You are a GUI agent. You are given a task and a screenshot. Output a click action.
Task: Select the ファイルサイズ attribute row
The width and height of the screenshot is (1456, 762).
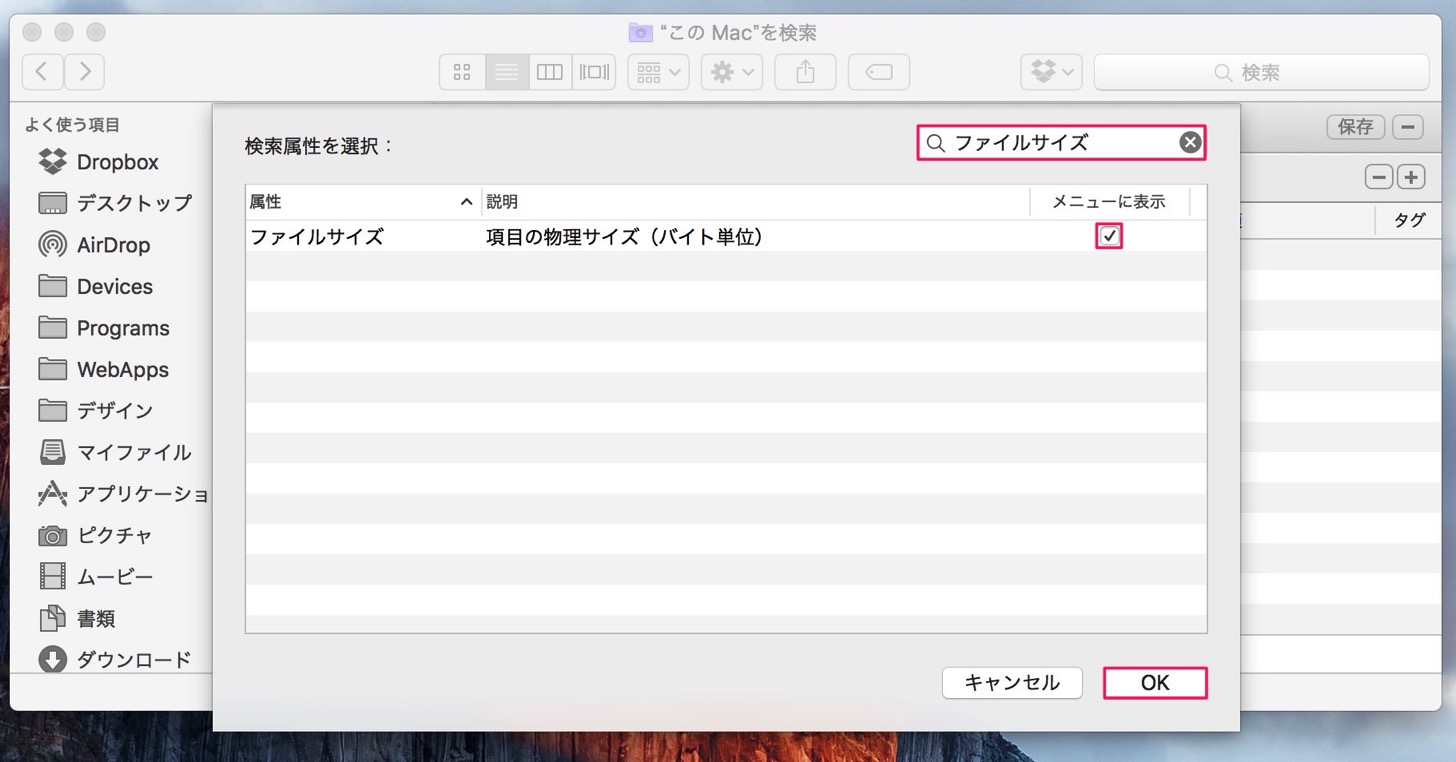(726, 237)
